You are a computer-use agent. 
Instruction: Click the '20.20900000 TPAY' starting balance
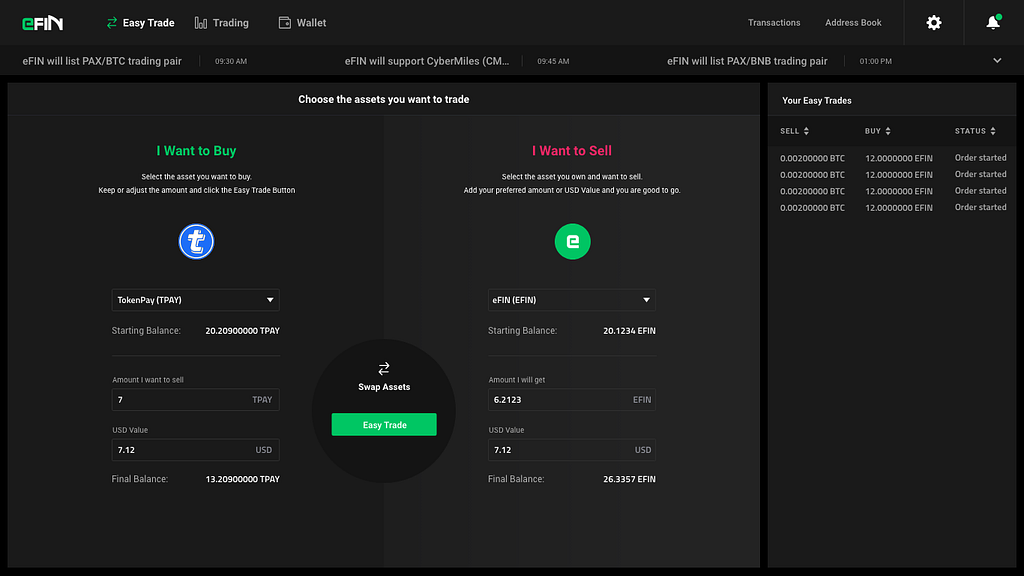click(242, 331)
